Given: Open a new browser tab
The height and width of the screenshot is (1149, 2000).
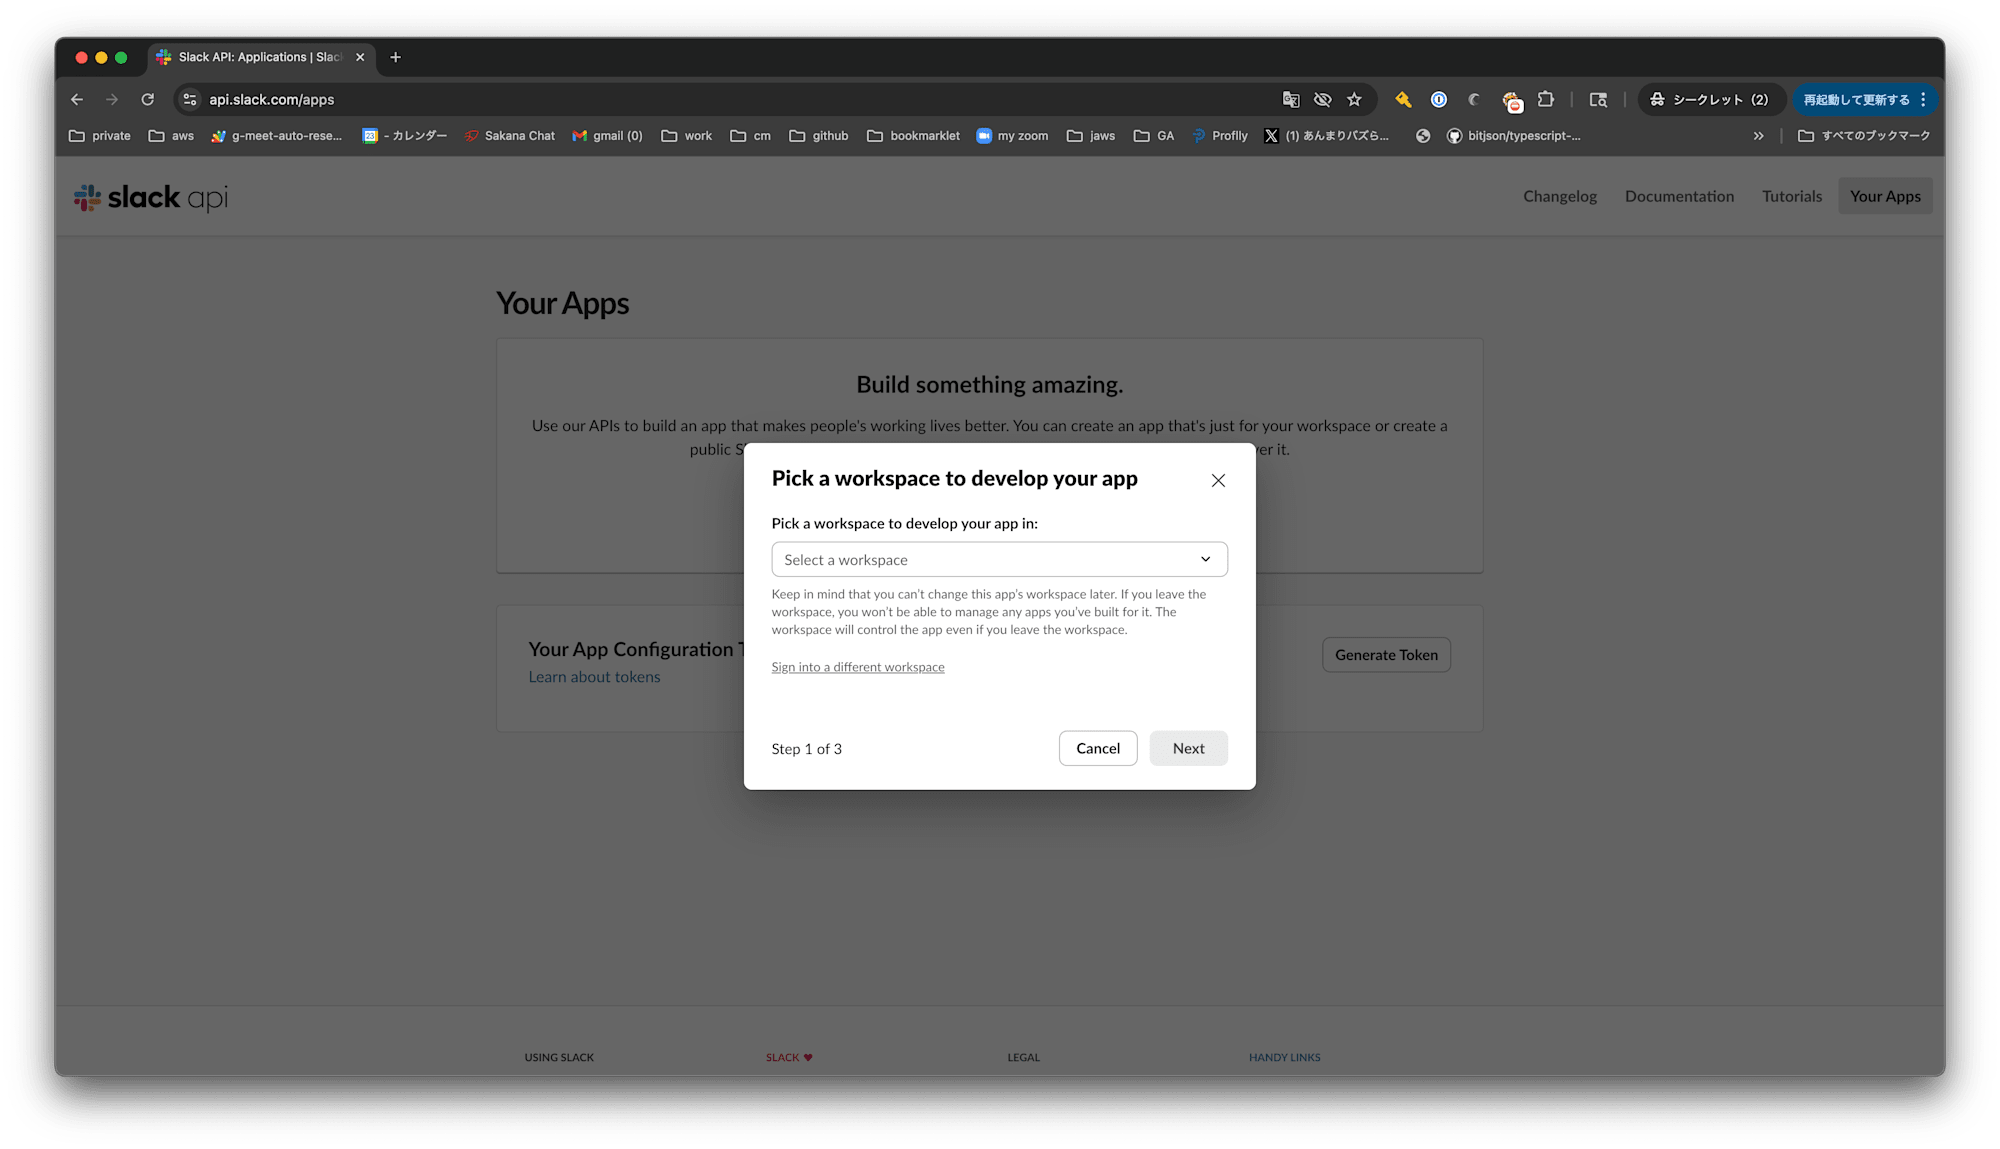Looking at the screenshot, I should coord(395,57).
